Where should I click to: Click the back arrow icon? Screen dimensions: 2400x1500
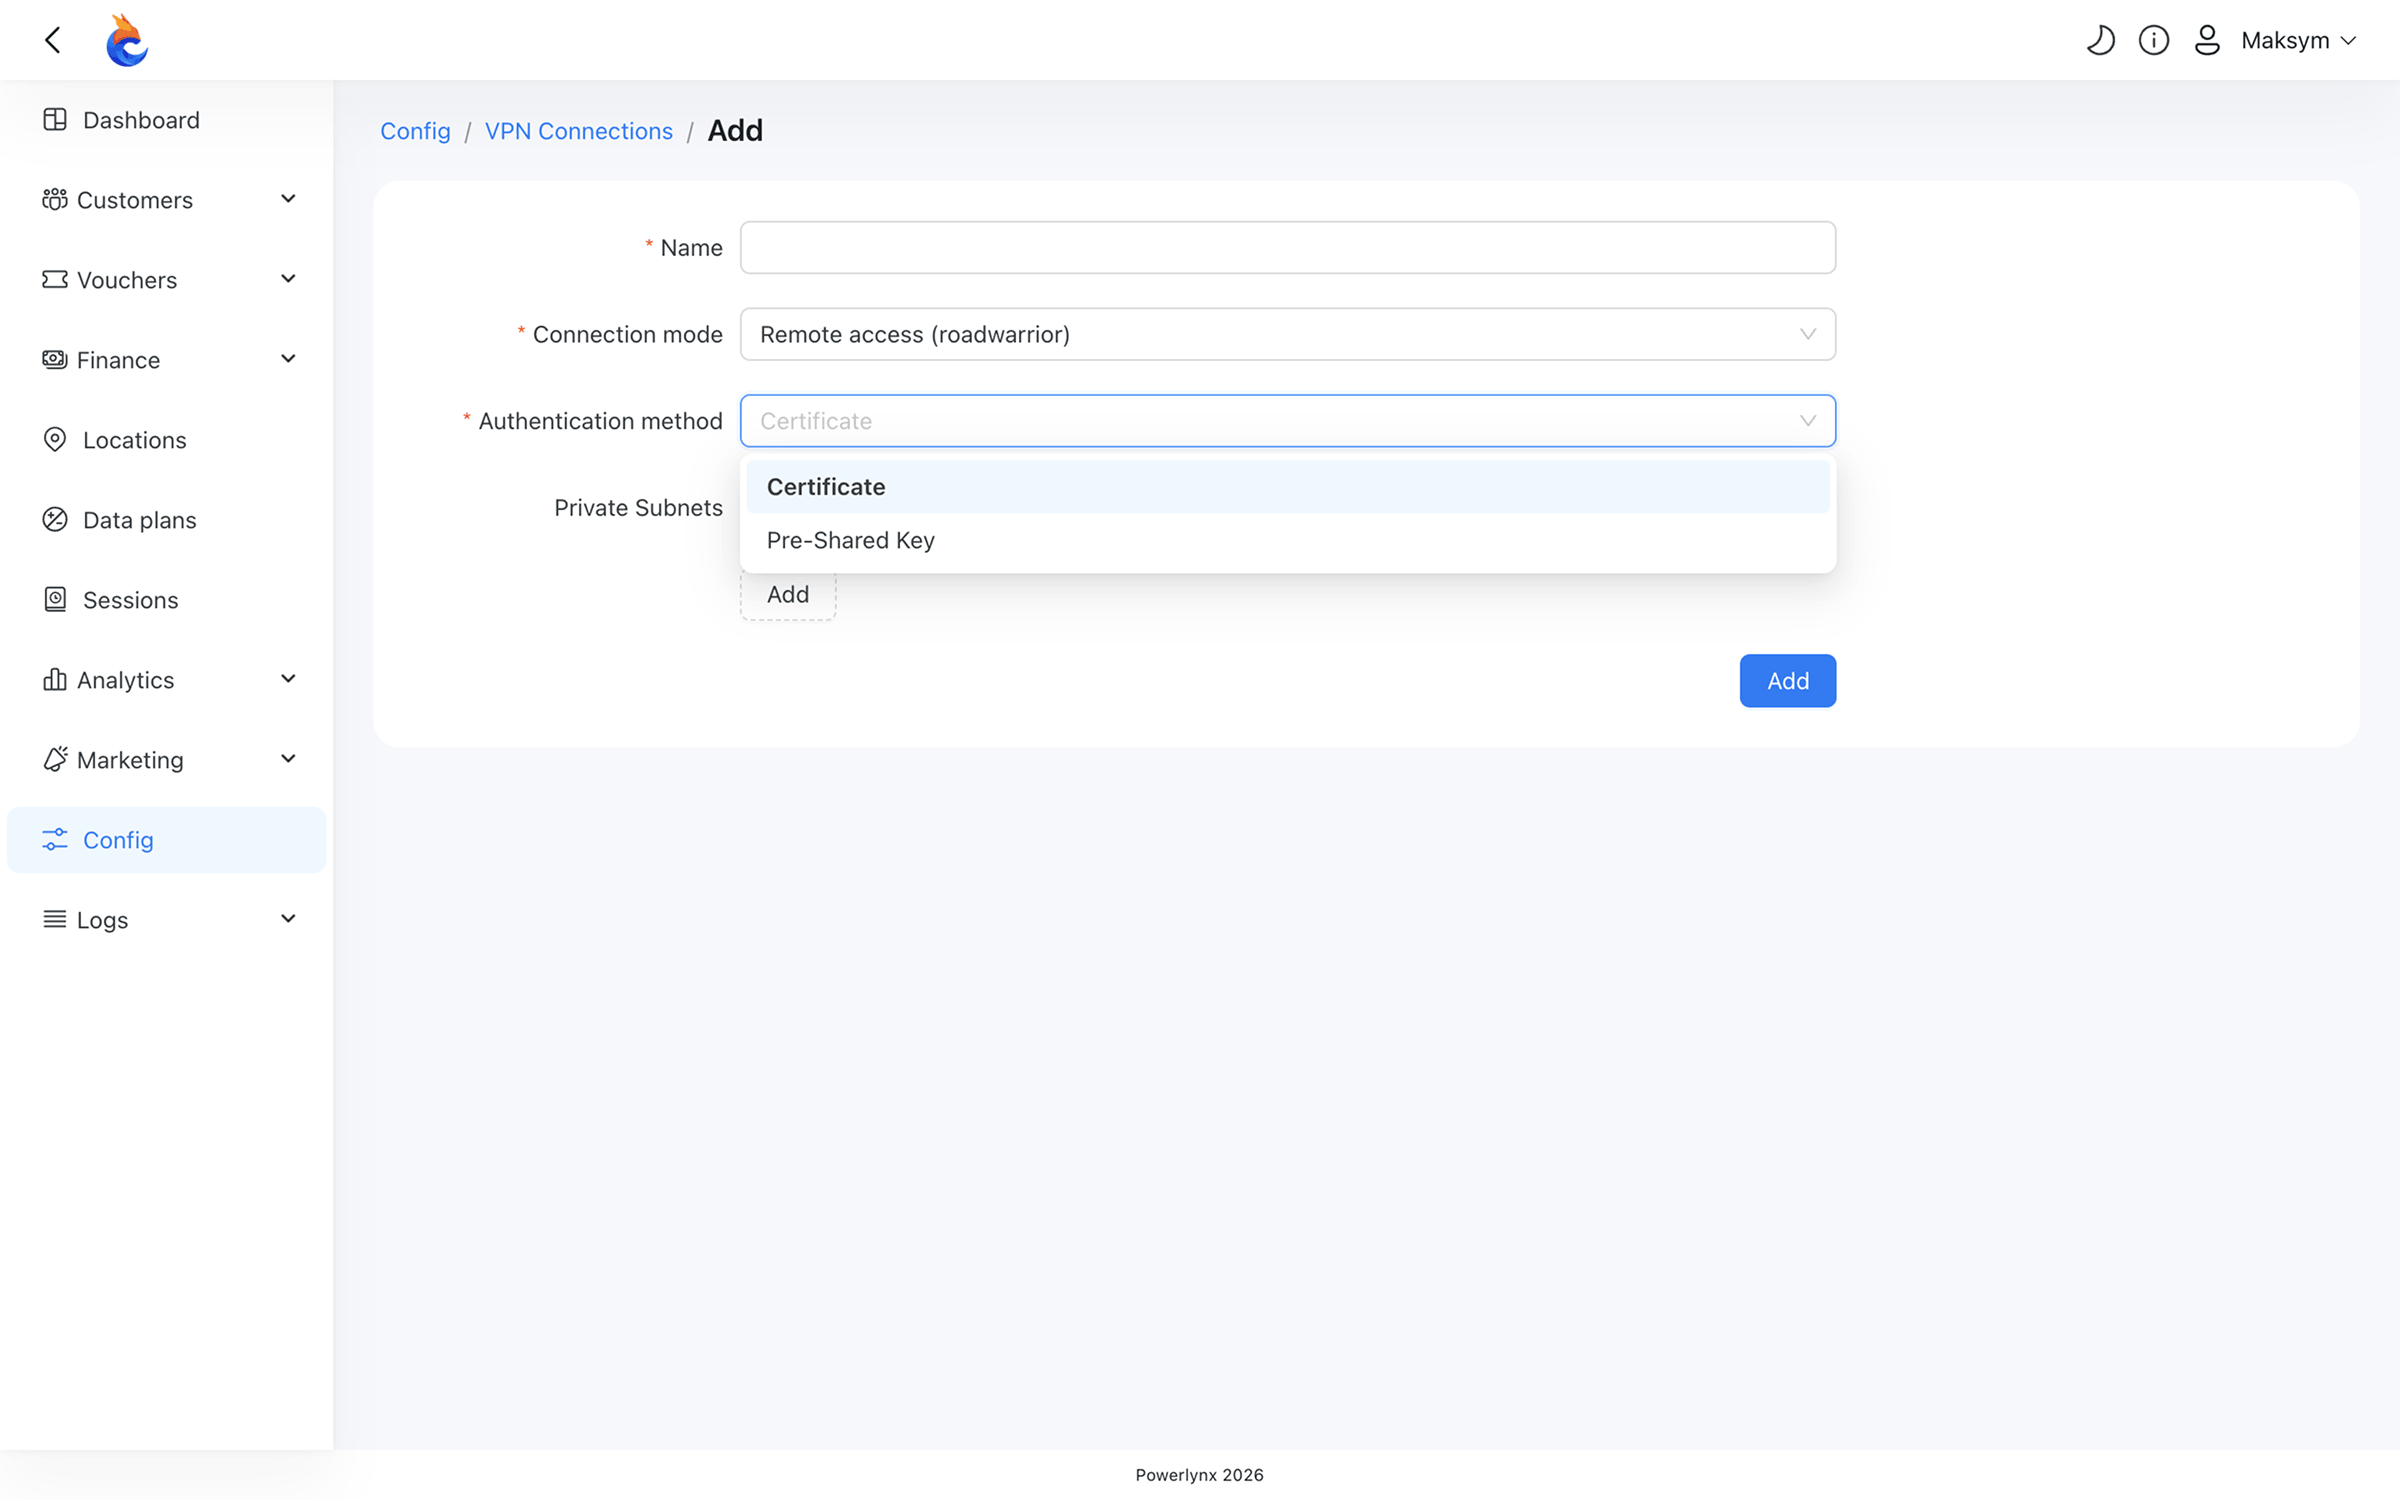pos(53,40)
